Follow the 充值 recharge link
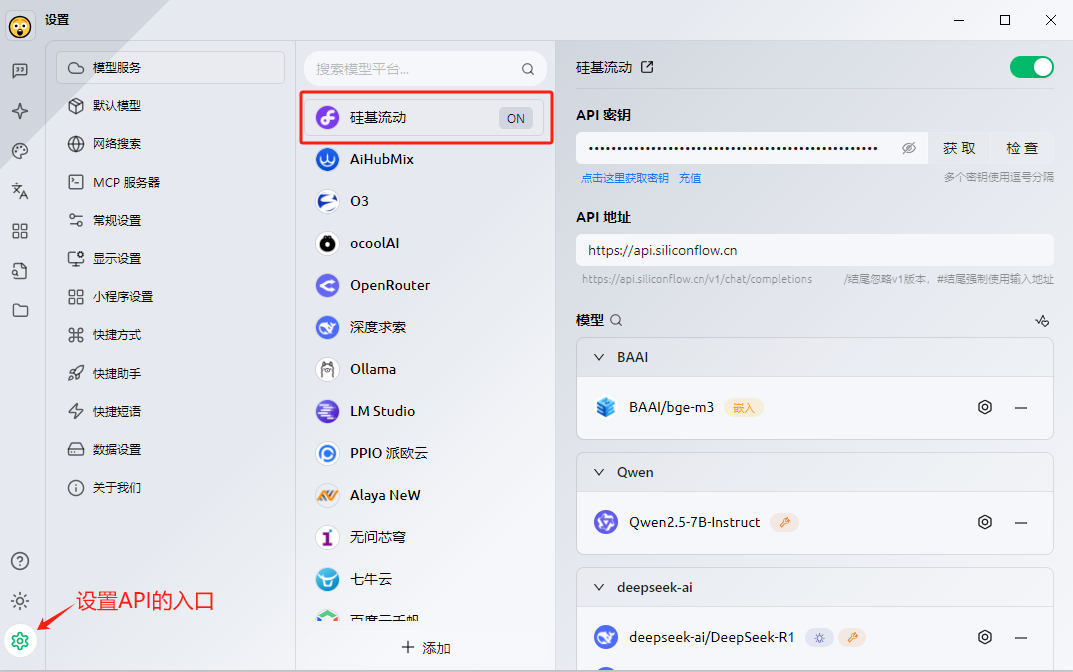 tap(690, 178)
